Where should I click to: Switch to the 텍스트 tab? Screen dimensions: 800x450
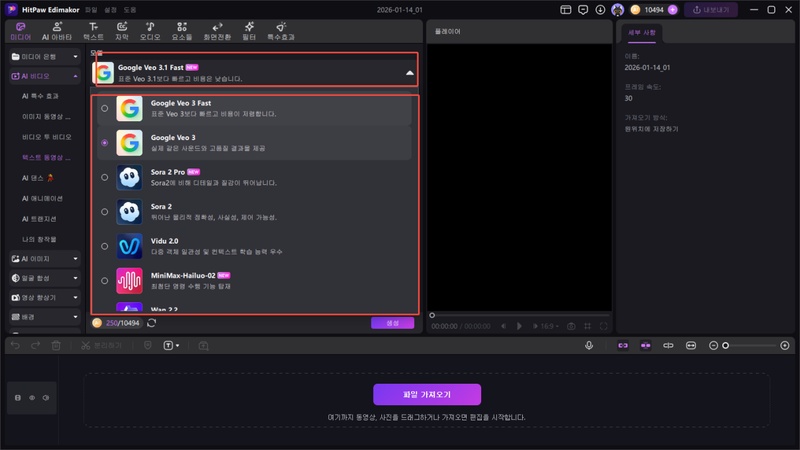pyautogui.click(x=93, y=31)
